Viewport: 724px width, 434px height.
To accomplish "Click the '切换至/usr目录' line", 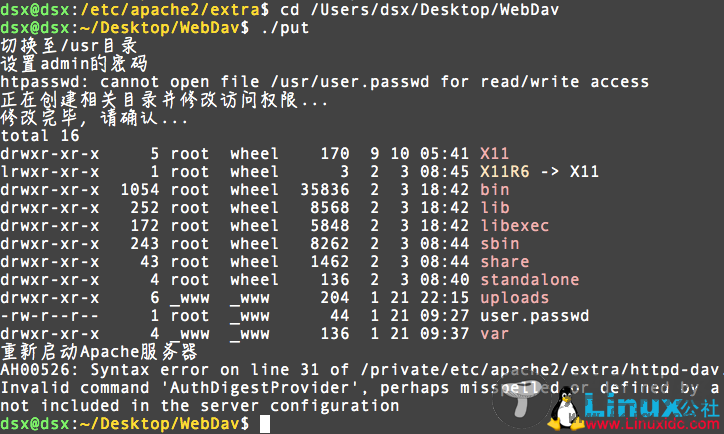I will pyautogui.click(x=69, y=46).
